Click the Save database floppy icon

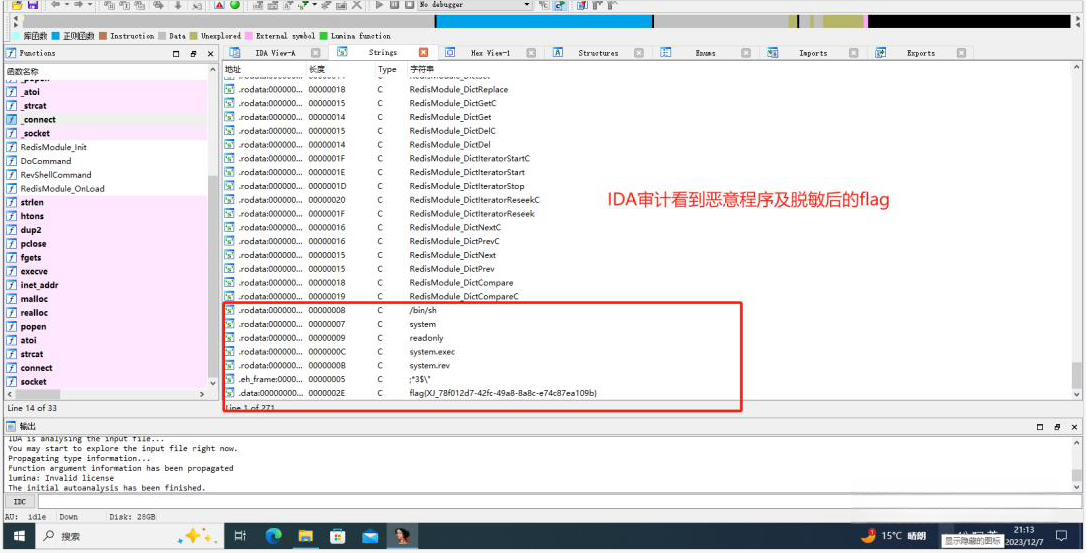coord(33,5)
